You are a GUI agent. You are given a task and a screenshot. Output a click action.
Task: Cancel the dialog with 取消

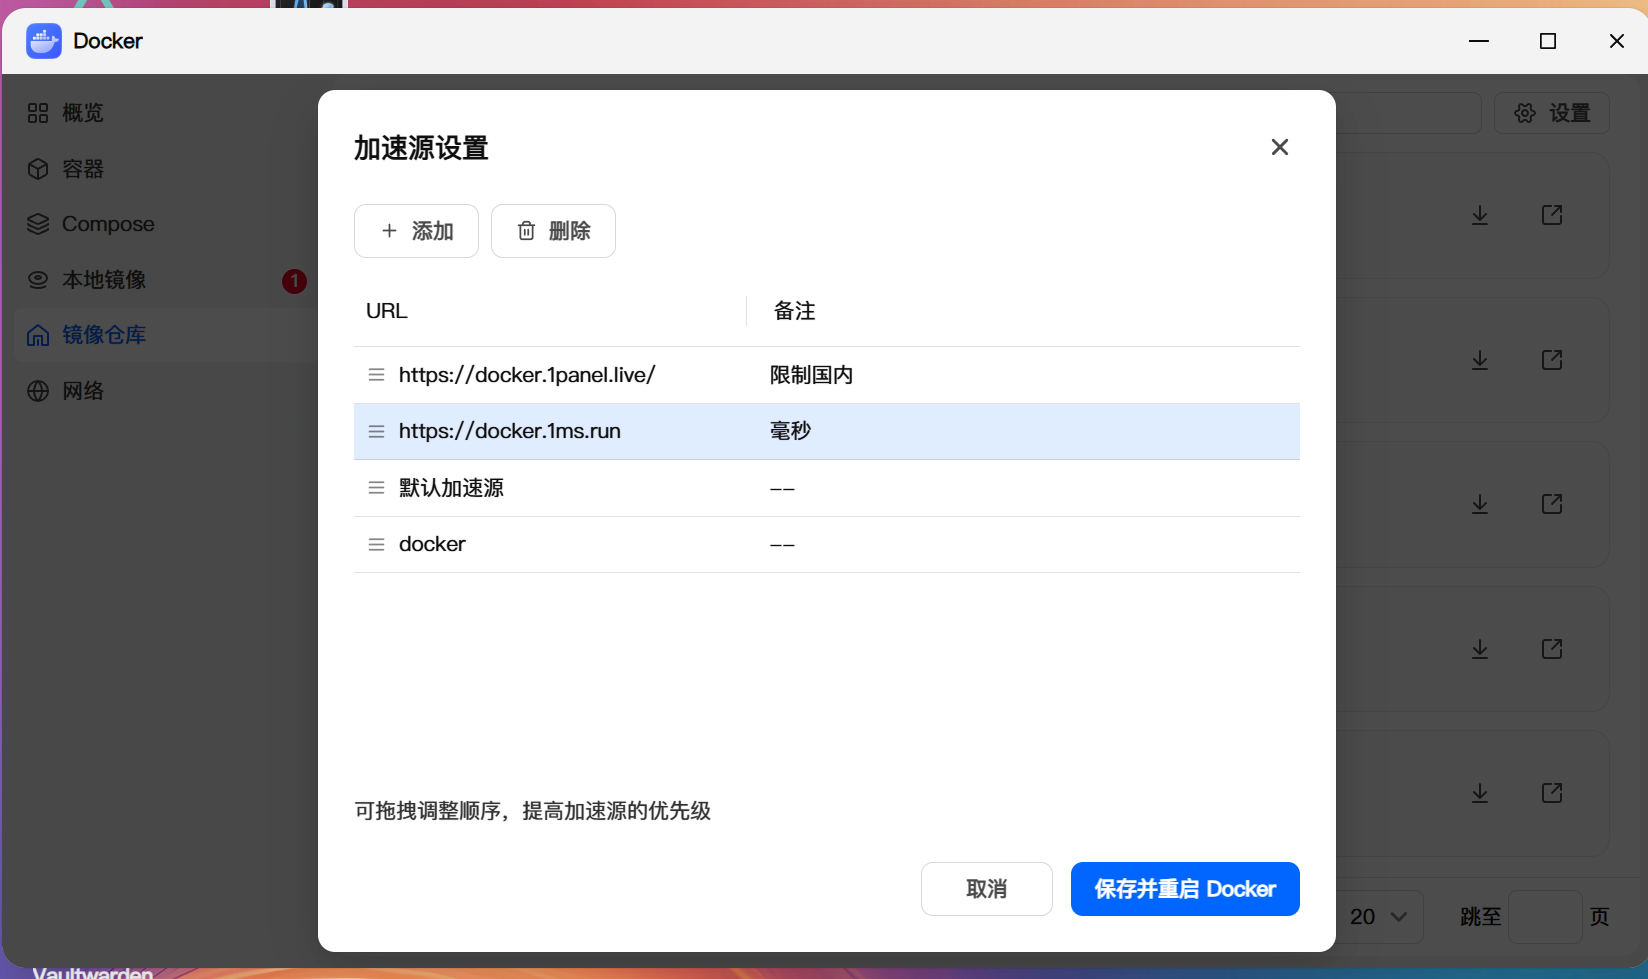click(x=987, y=889)
